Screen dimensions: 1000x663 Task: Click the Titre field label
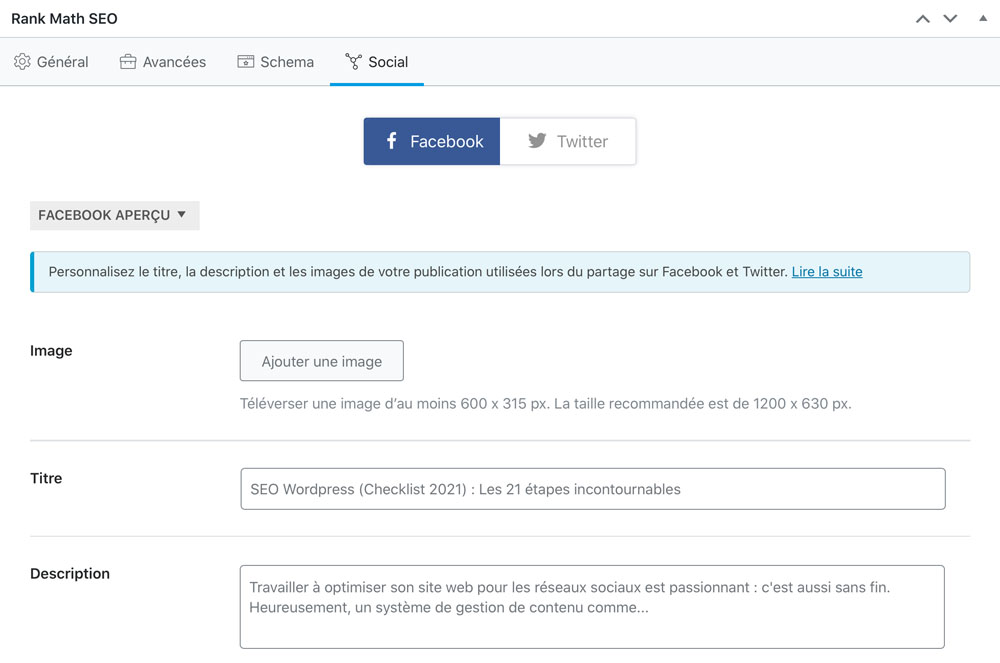(46, 478)
